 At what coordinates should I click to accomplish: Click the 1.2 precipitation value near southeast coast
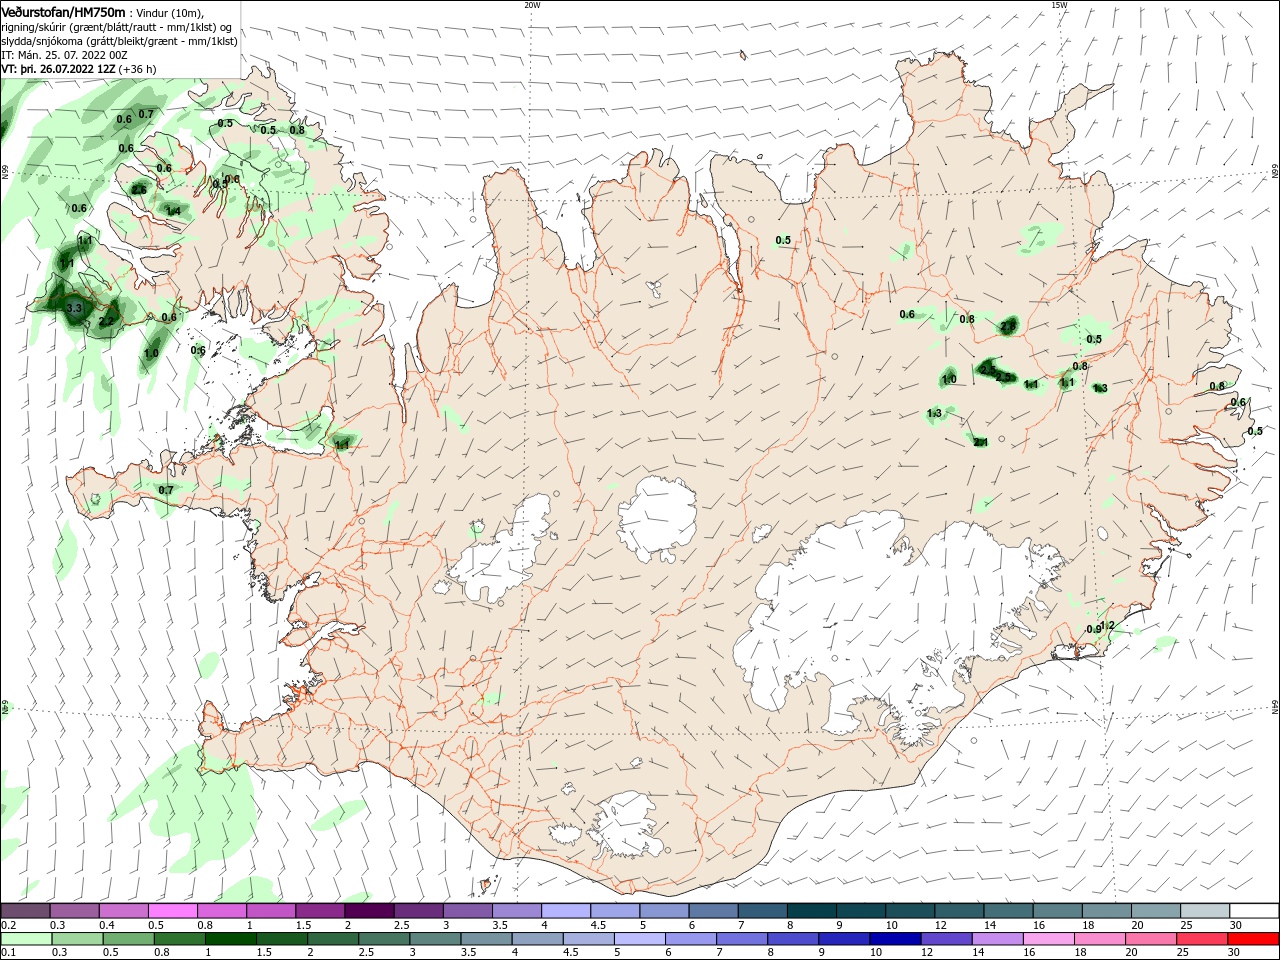coord(1107,625)
